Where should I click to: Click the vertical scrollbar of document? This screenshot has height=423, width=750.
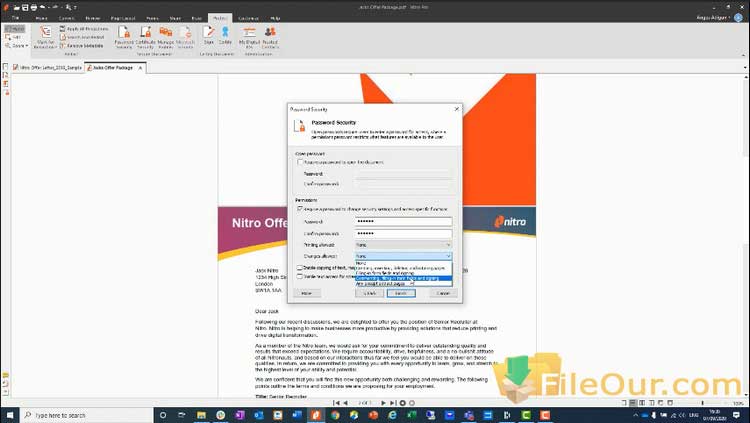coord(745,234)
